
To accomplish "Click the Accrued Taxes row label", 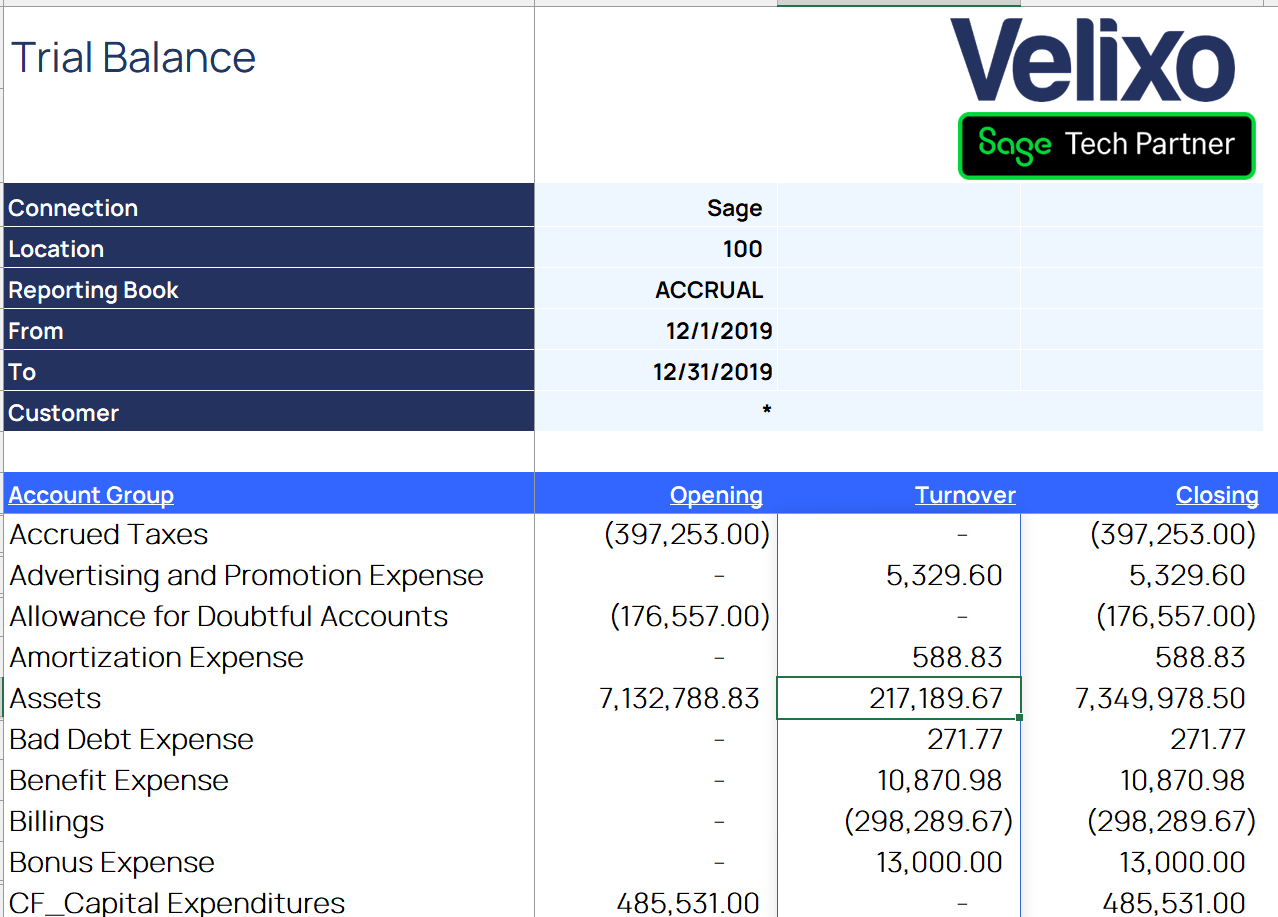I will [x=109, y=534].
